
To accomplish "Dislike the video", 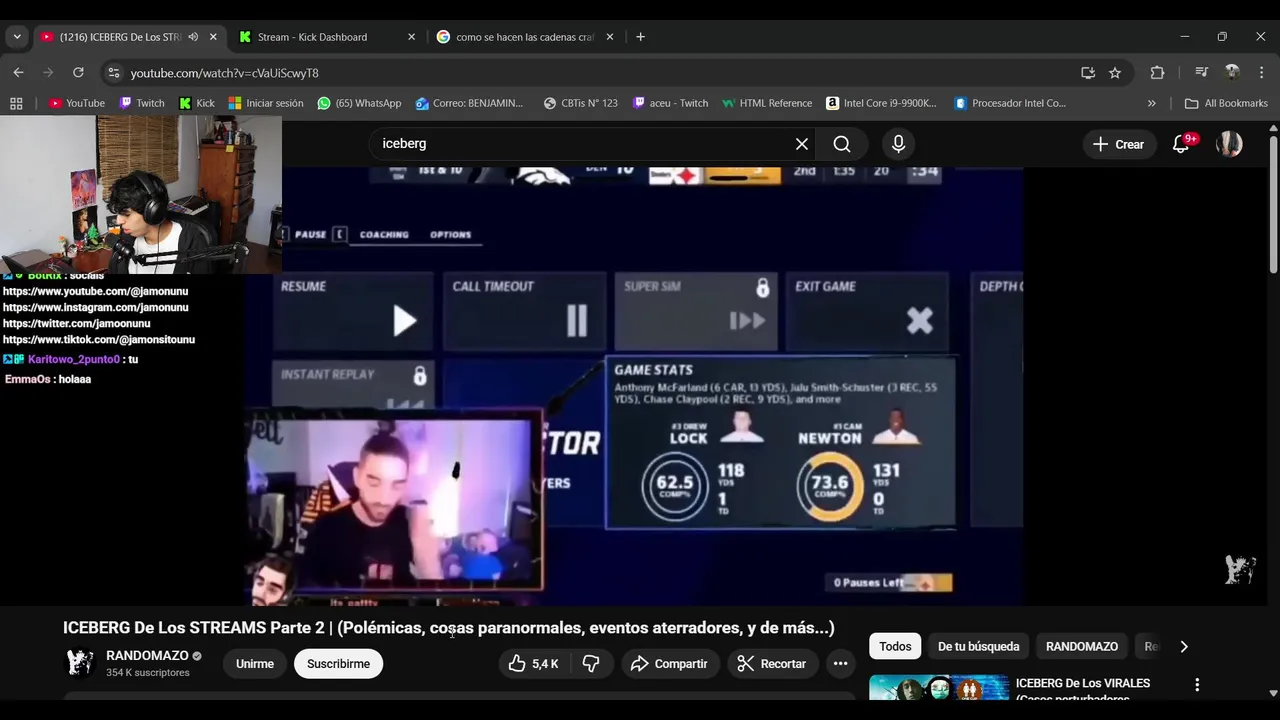I will [x=591, y=663].
